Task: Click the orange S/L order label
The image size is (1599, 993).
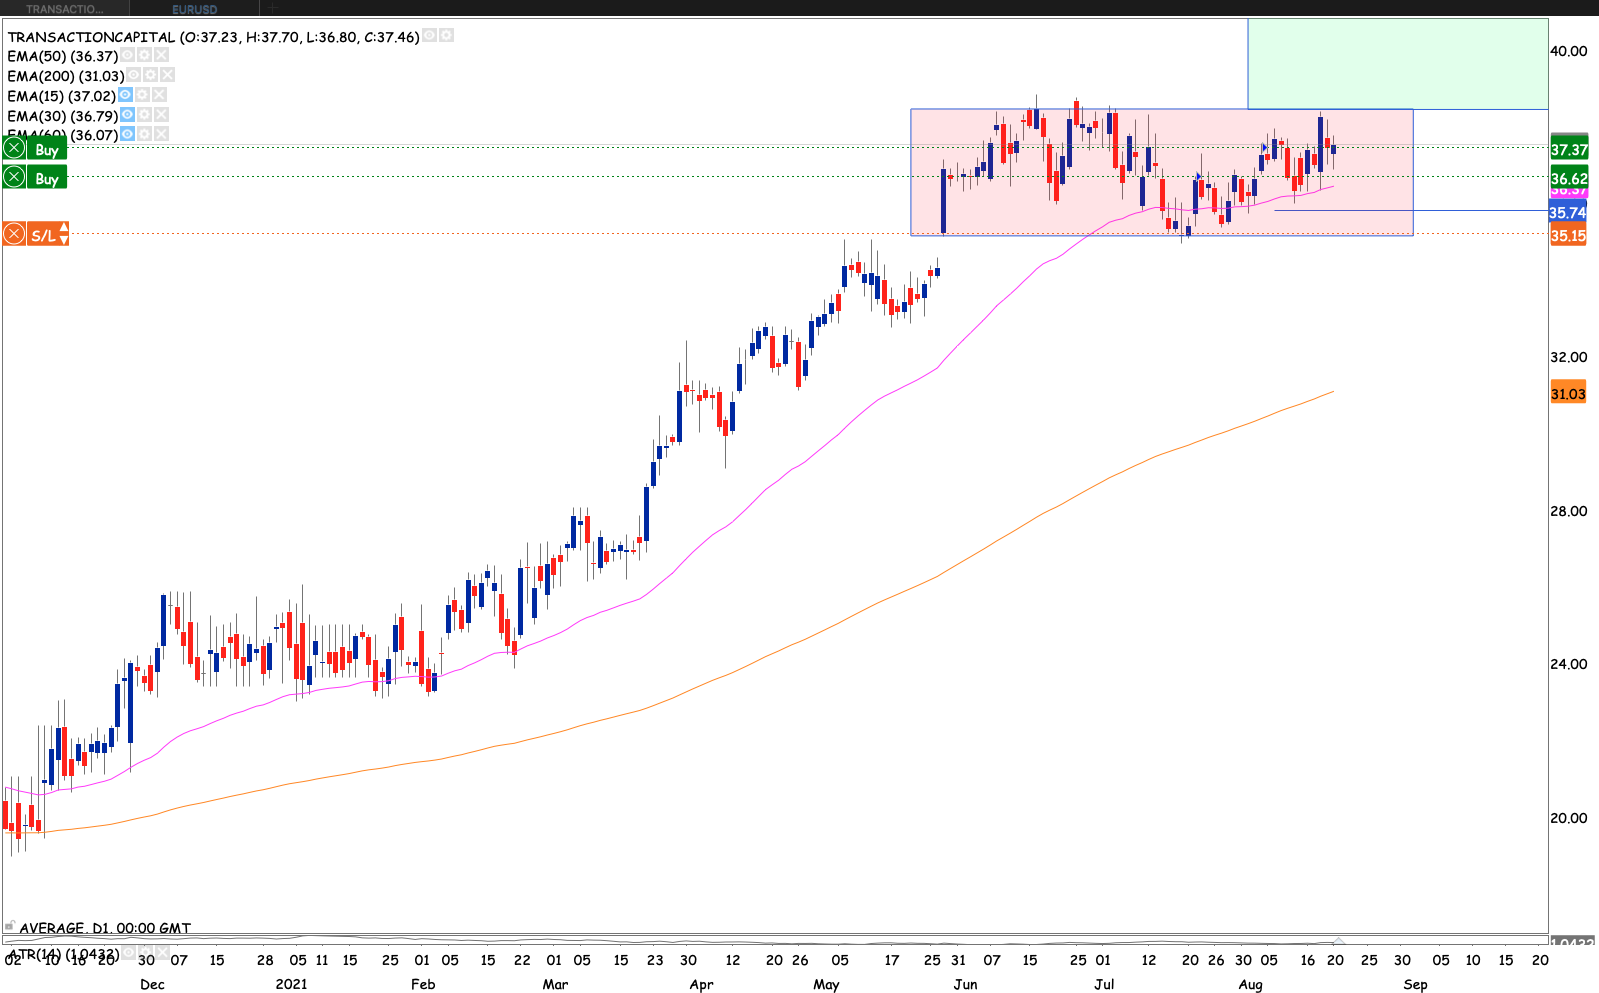Action: click(42, 235)
